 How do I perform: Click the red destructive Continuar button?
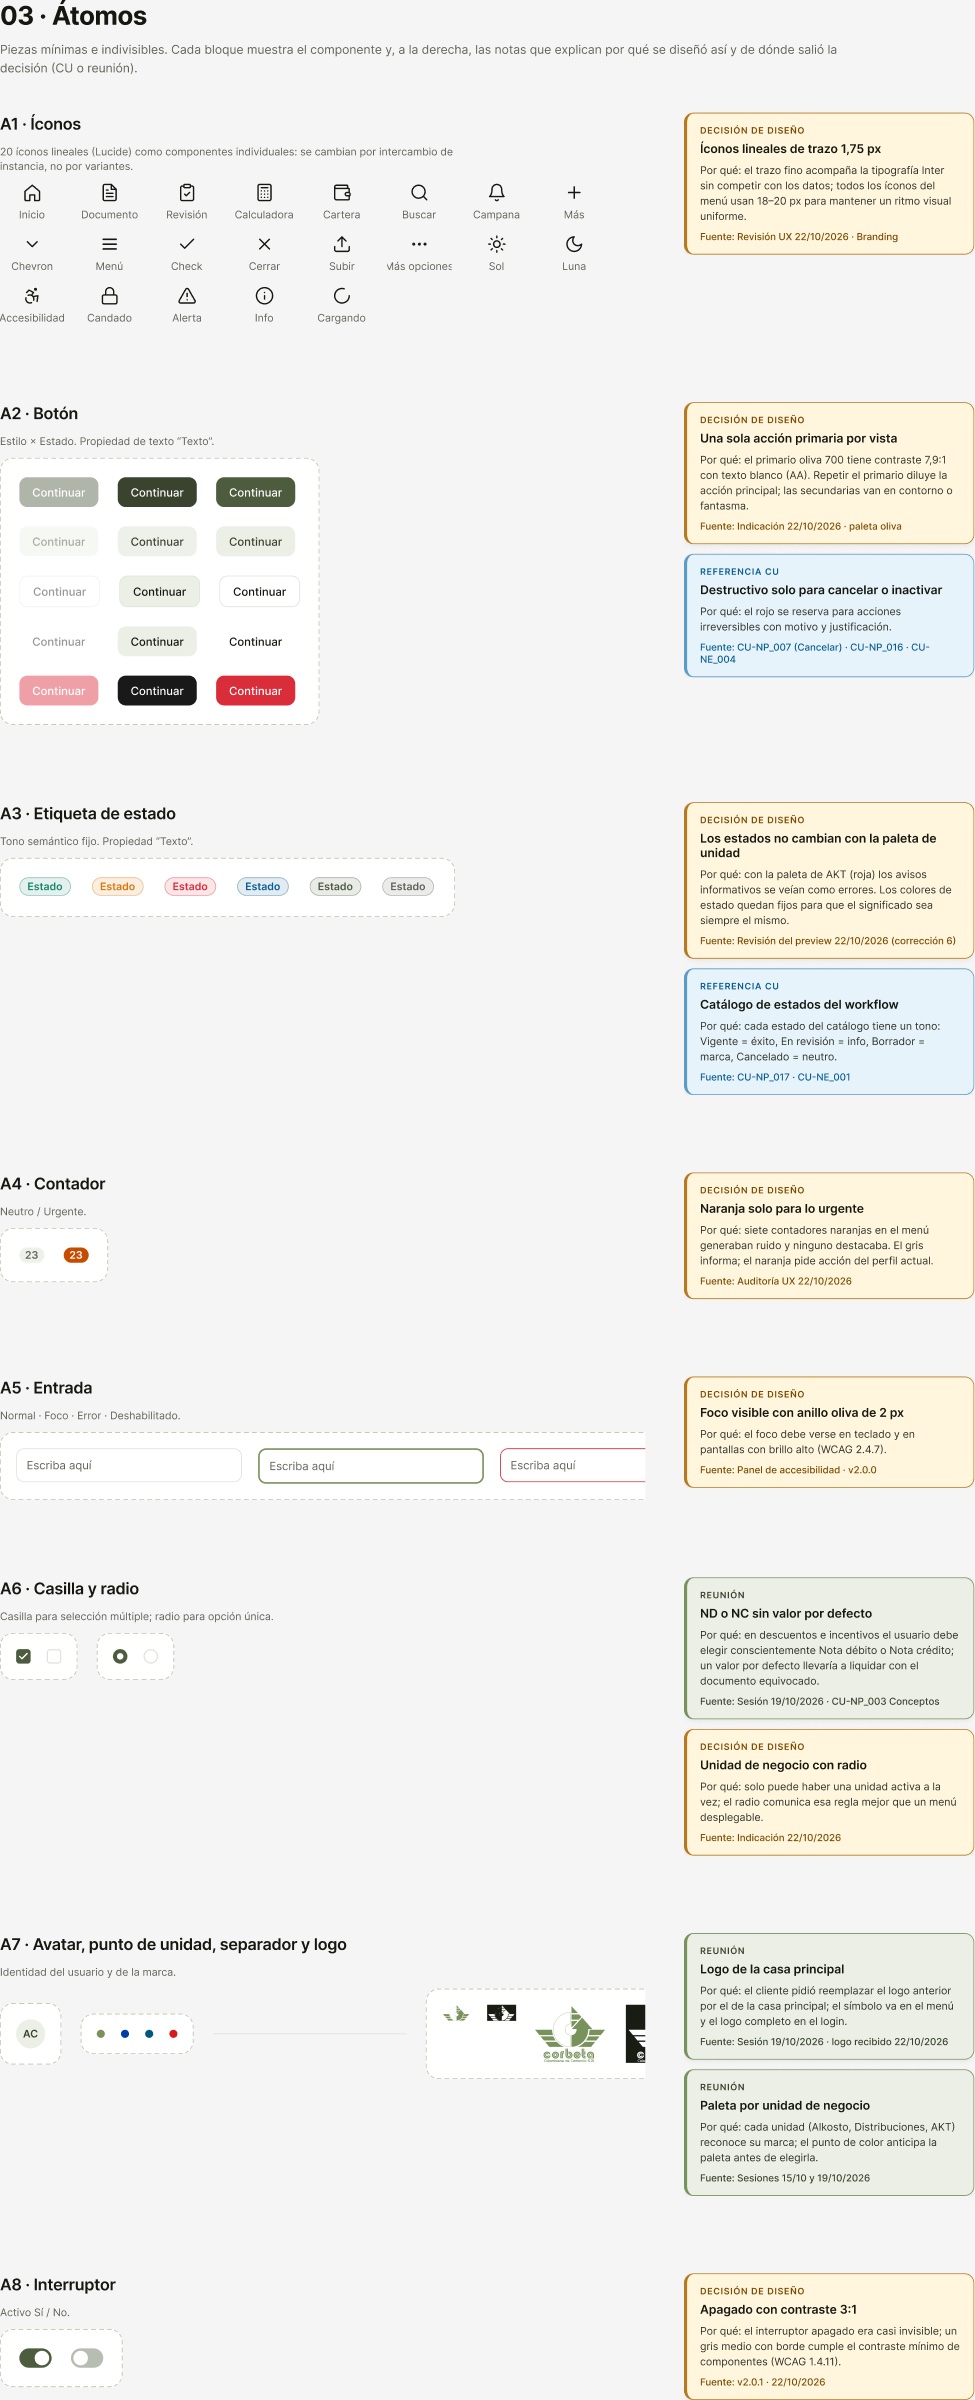(255, 691)
